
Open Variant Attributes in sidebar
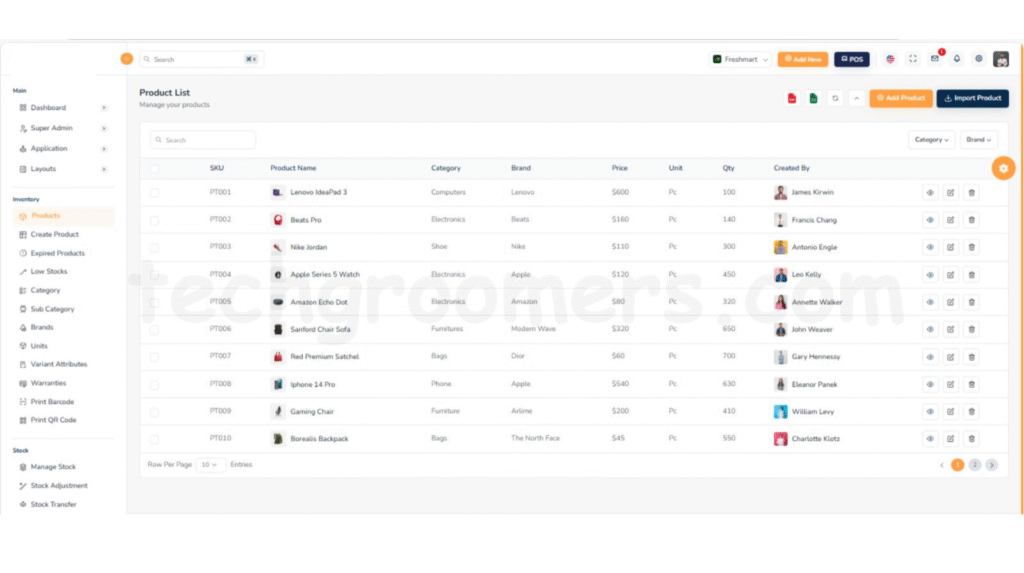[58, 365]
